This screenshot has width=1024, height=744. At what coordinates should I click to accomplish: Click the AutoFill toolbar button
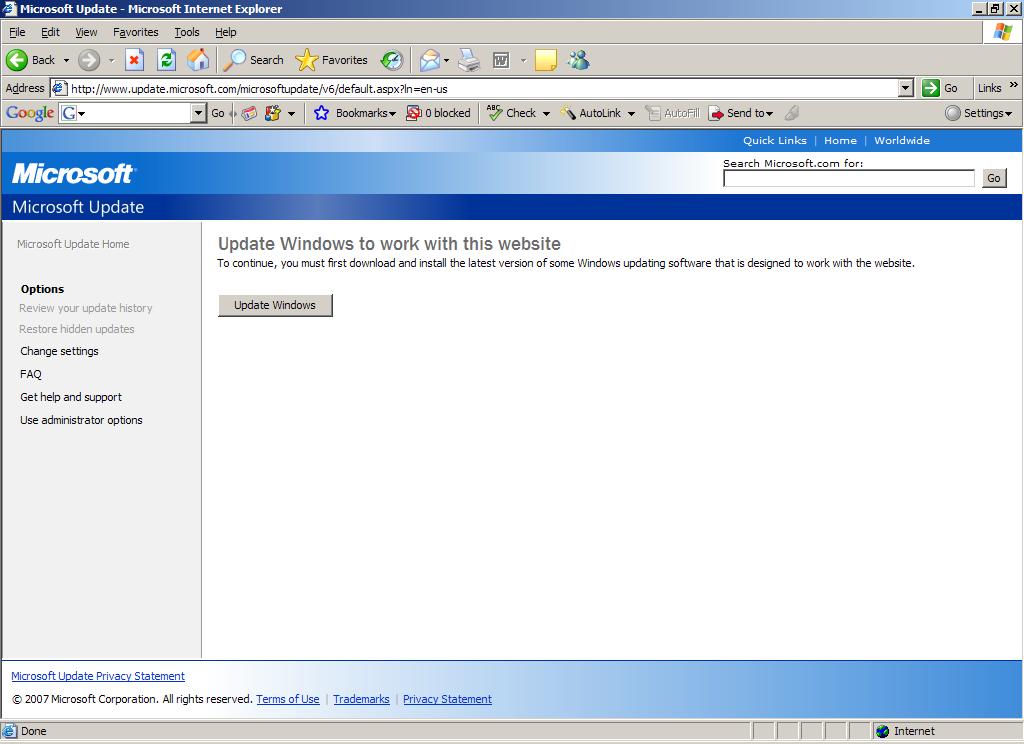click(x=672, y=113)
